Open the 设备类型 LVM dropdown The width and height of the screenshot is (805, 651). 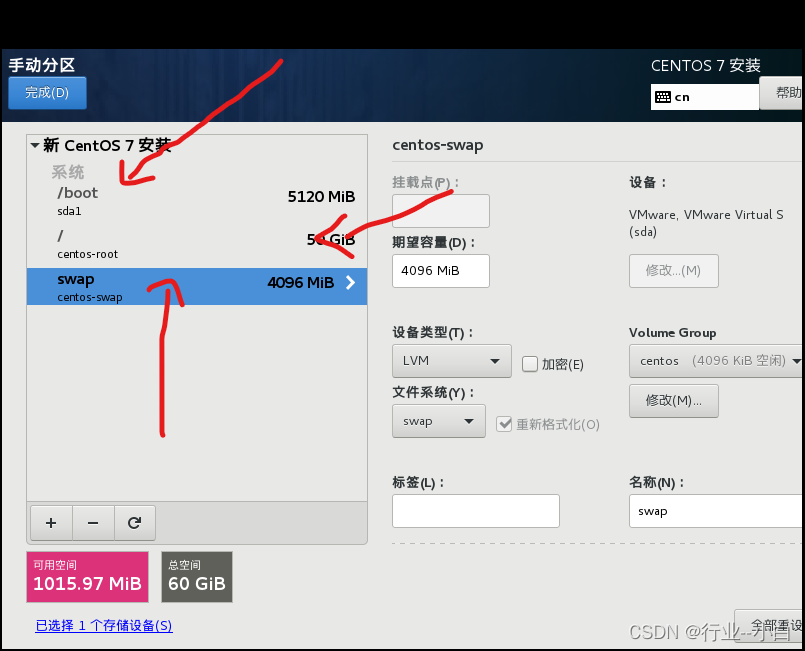[x=452, y=361]
